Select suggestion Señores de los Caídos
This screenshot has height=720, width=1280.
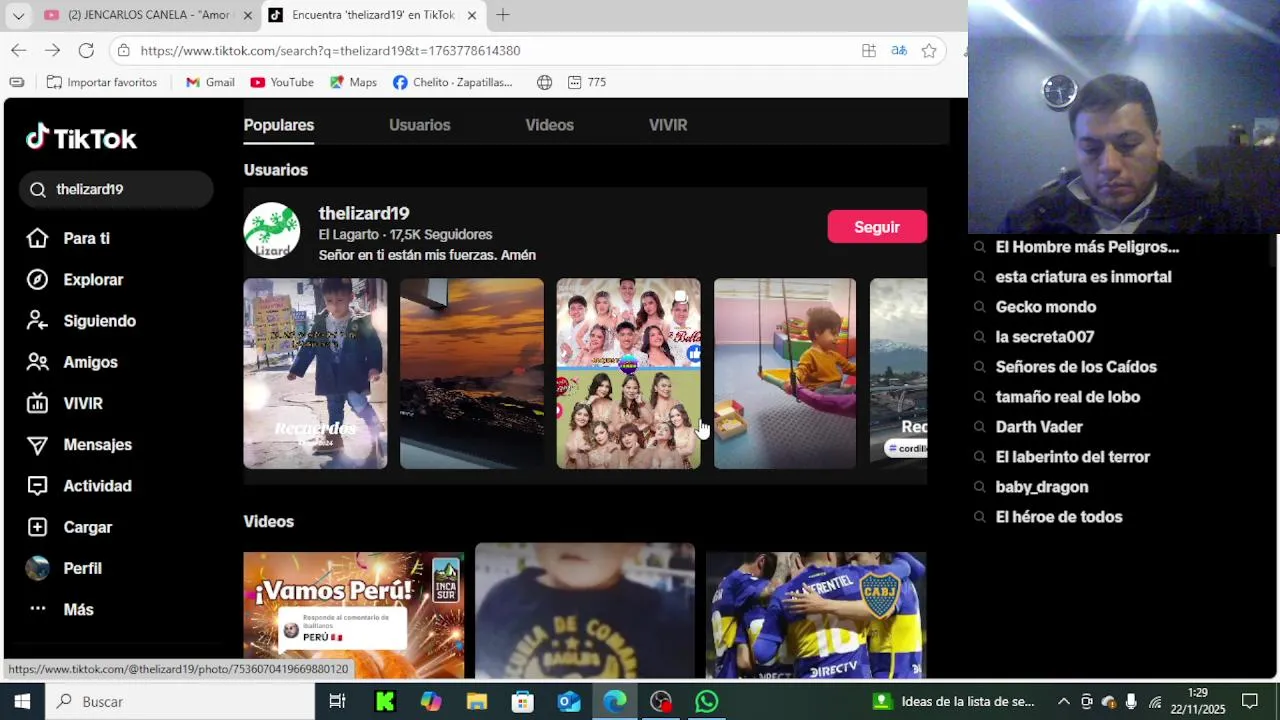1076,367
